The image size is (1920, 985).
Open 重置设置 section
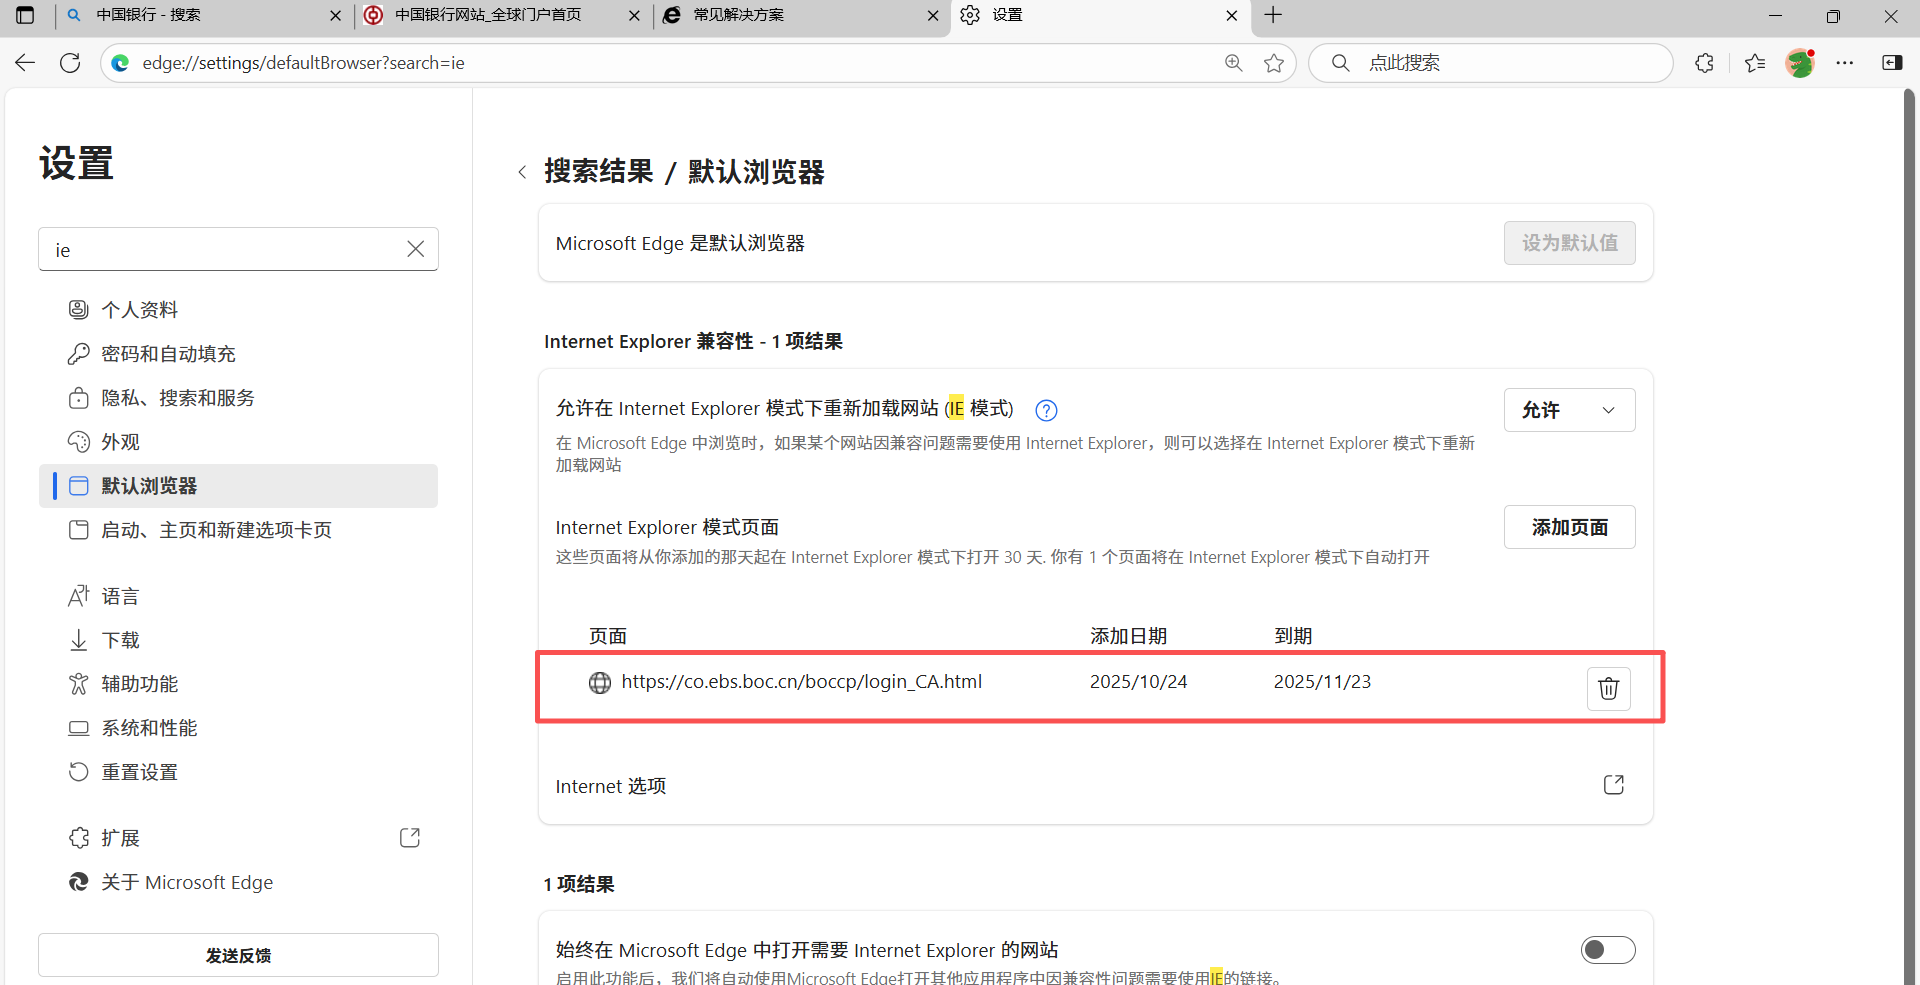[x=238, y=772]
